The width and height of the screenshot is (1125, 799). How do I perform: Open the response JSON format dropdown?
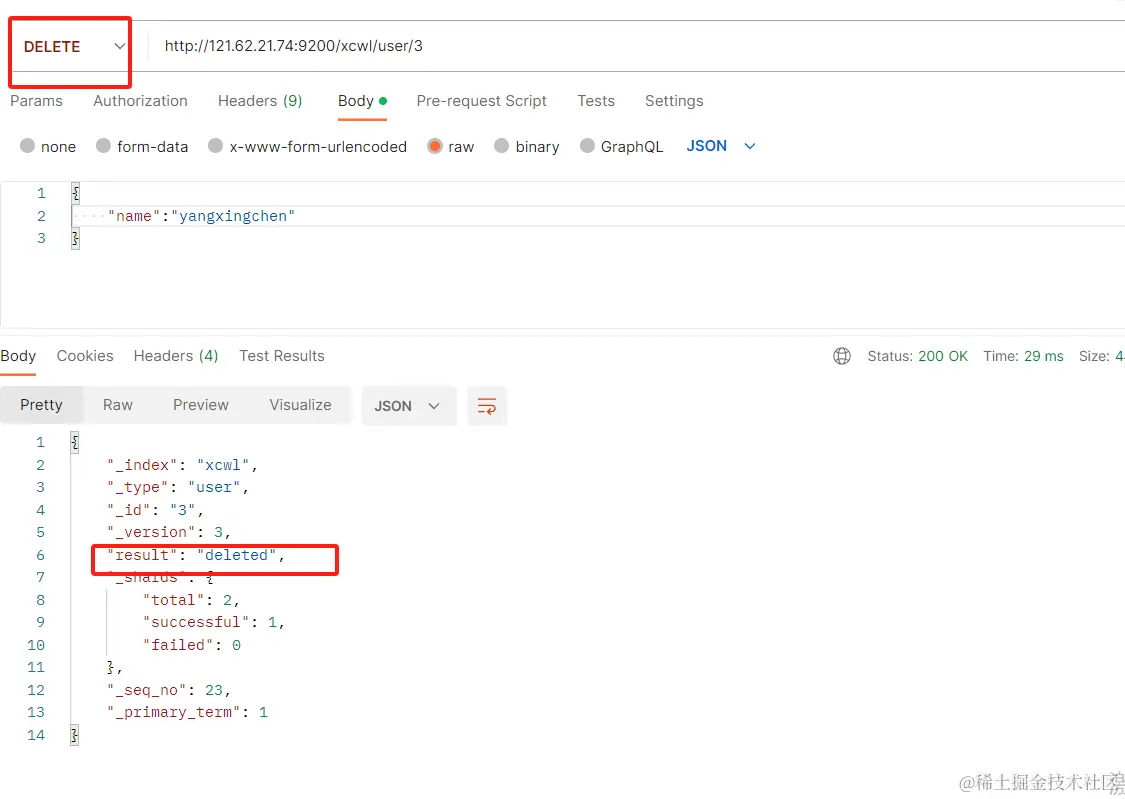[409, 406]
